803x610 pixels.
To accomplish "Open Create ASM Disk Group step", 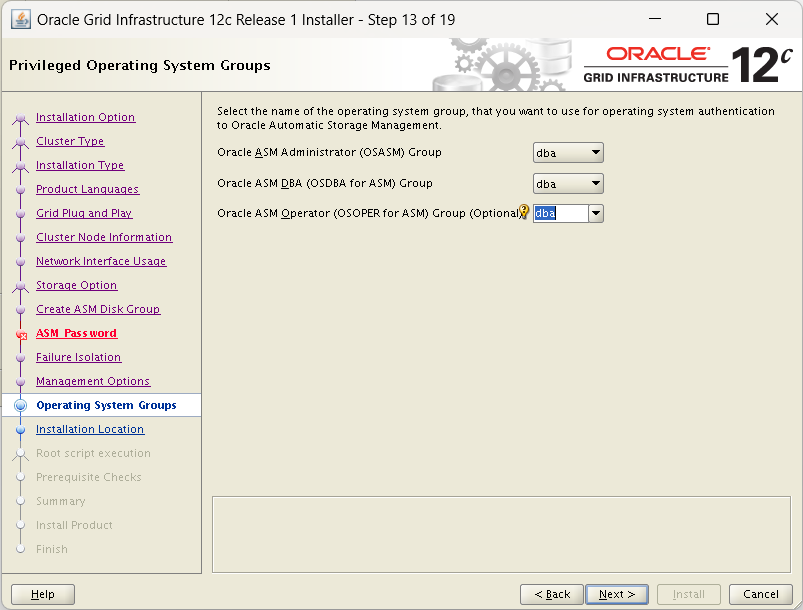I will (x=98, y=309).
